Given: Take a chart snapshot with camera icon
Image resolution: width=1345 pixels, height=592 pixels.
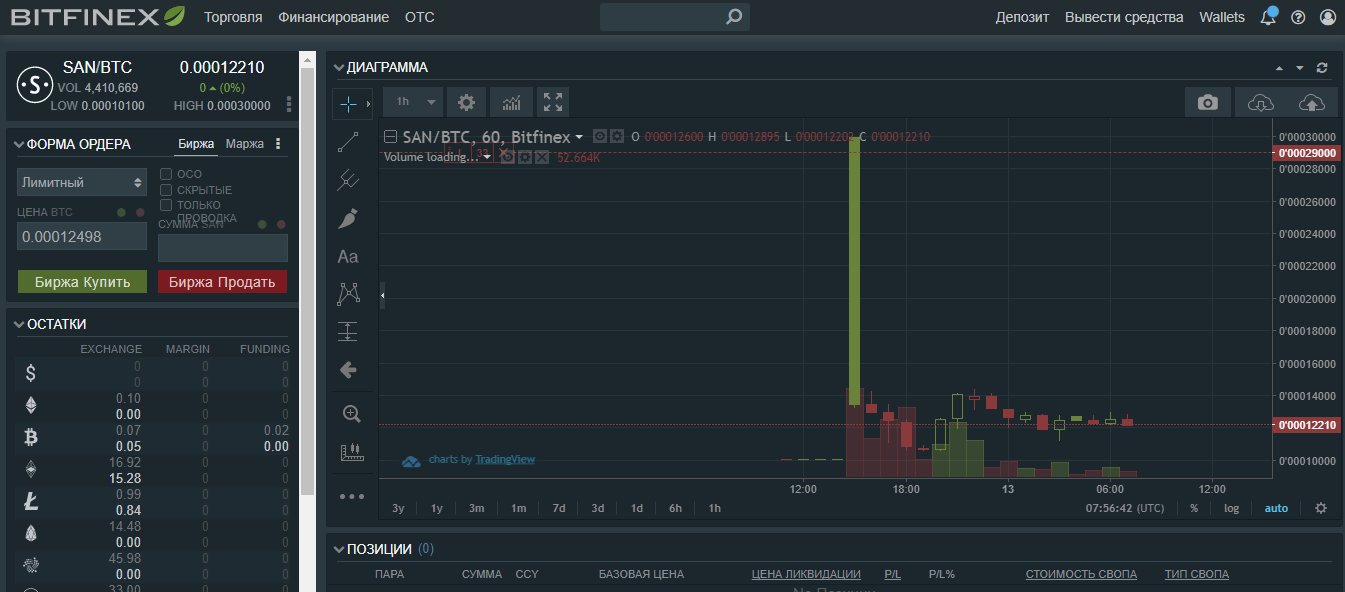Looking at the screenshot, I should pos(1208,102).
